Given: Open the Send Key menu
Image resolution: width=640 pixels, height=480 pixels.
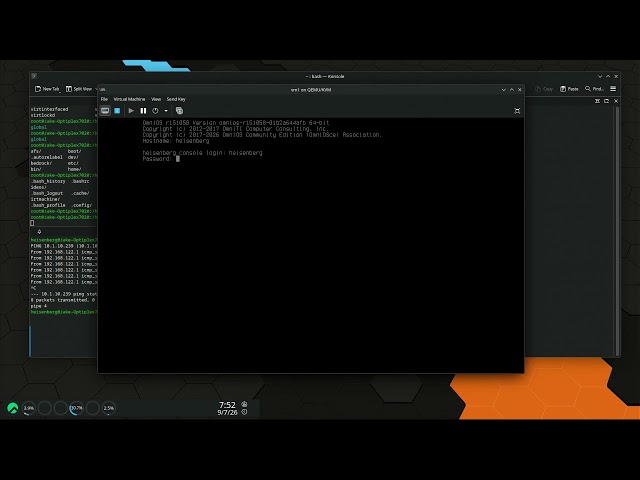Looking at the screenshot, I should tap(176, 99).
